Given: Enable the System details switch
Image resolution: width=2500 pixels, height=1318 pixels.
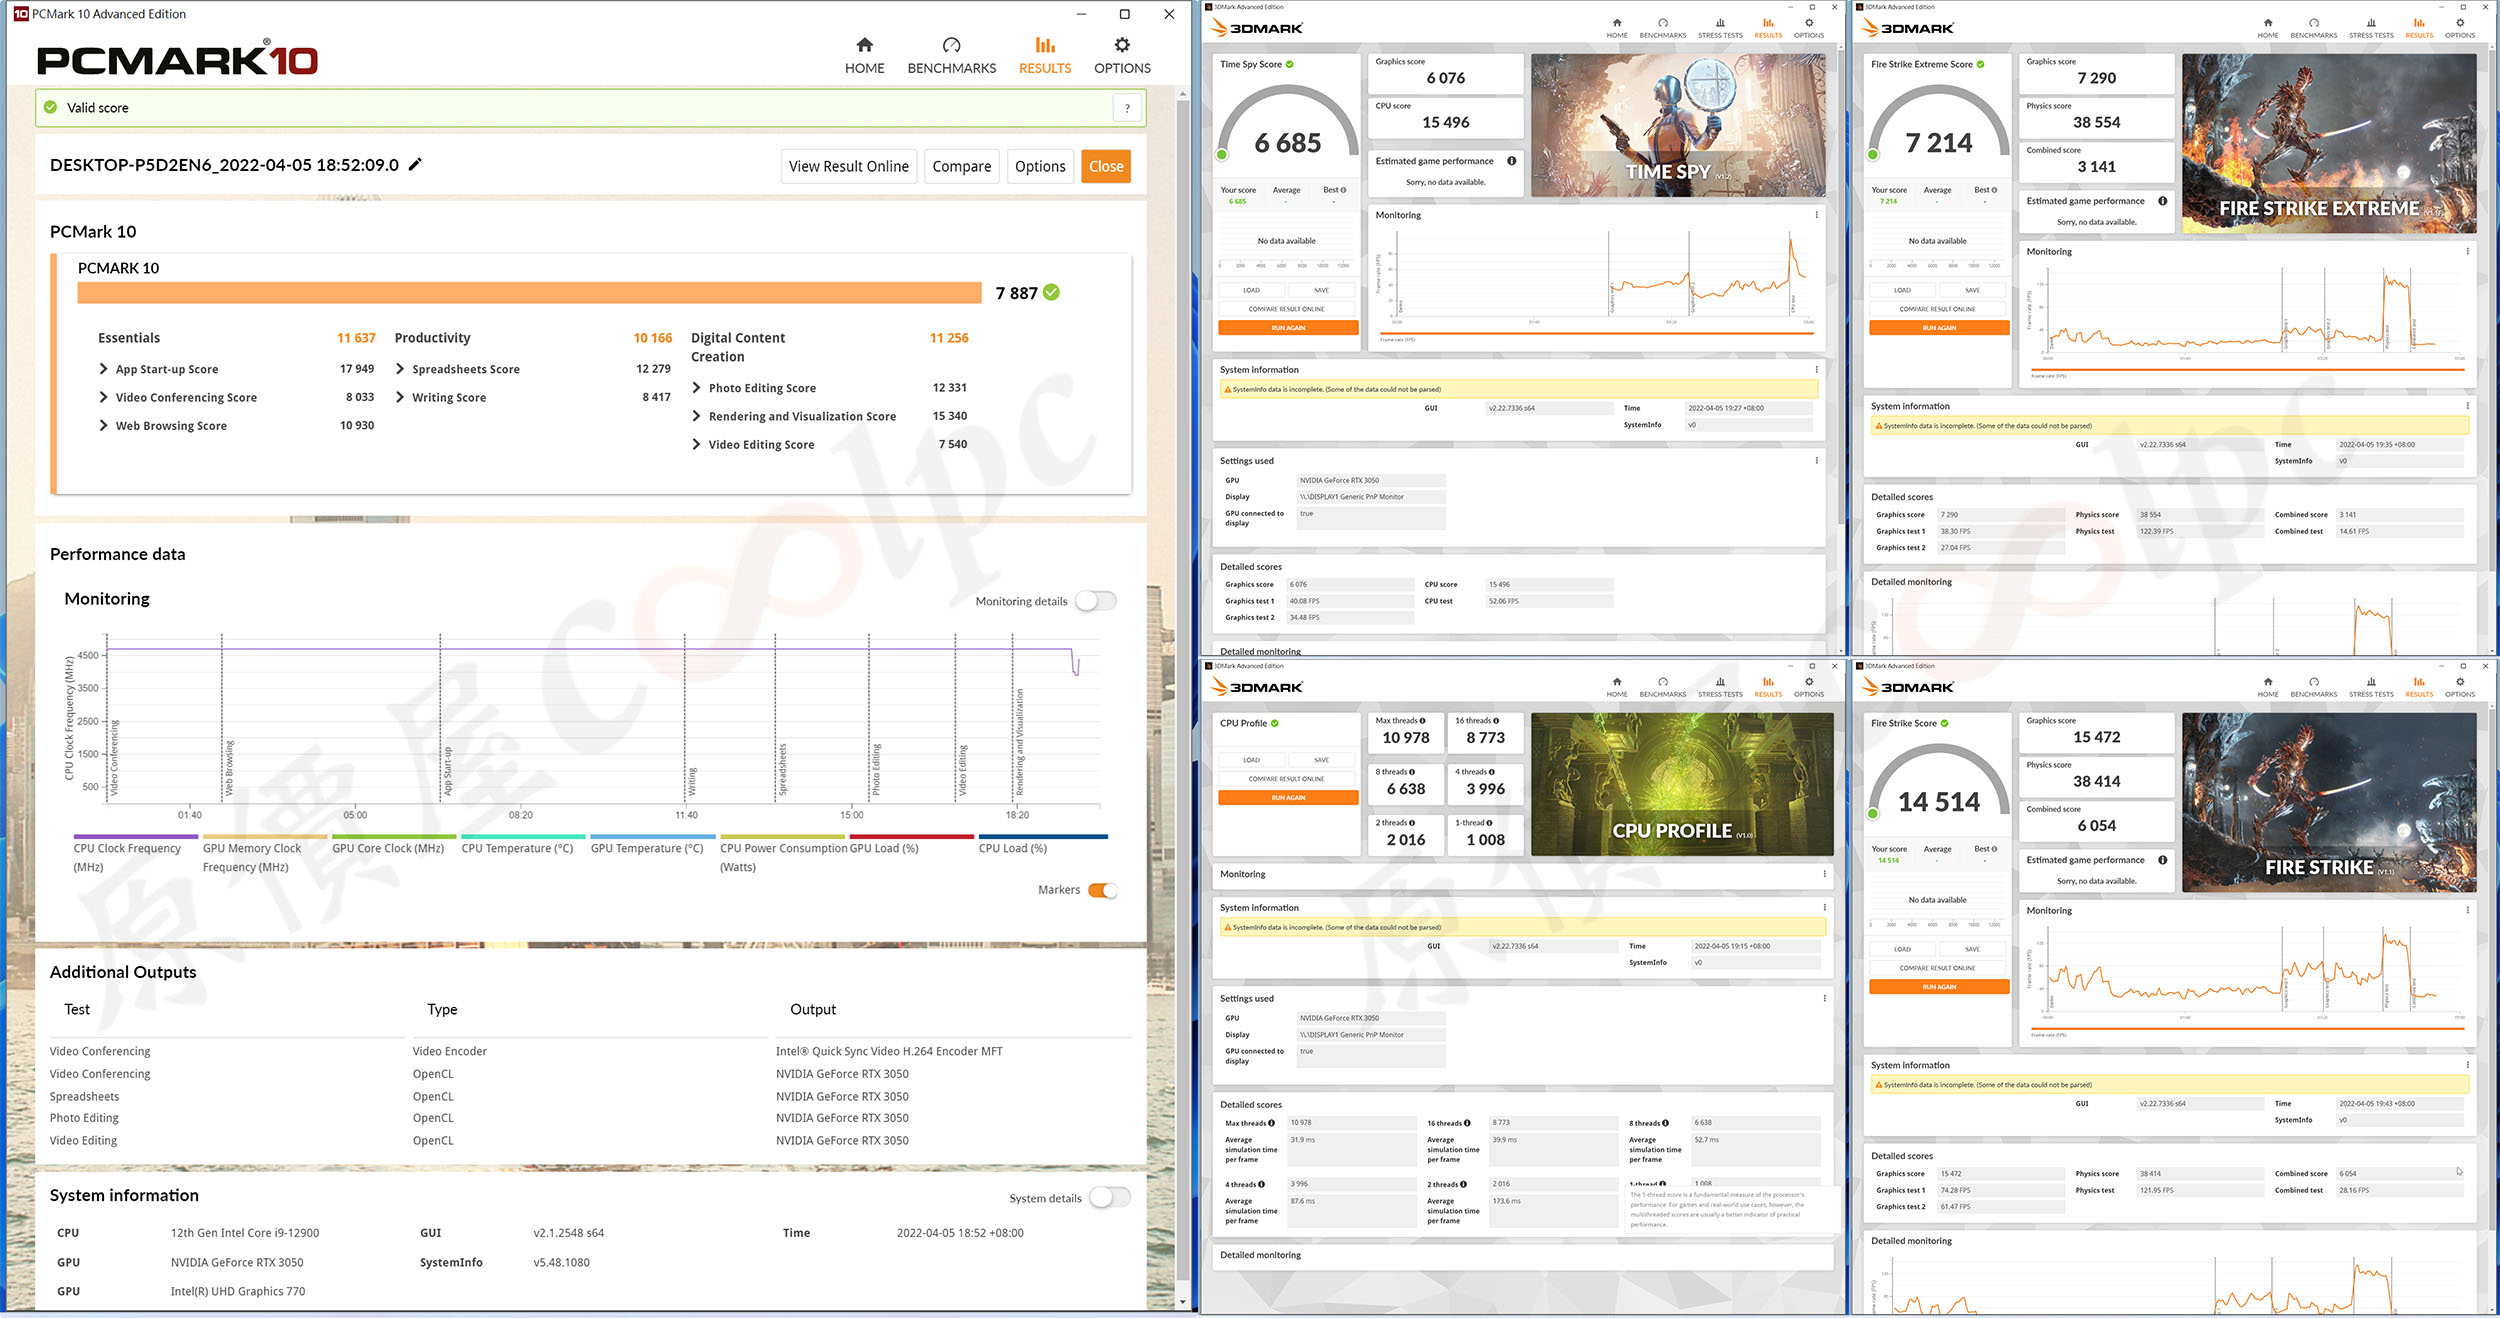Looking at the screenshot, I should pos(1109,1198).
